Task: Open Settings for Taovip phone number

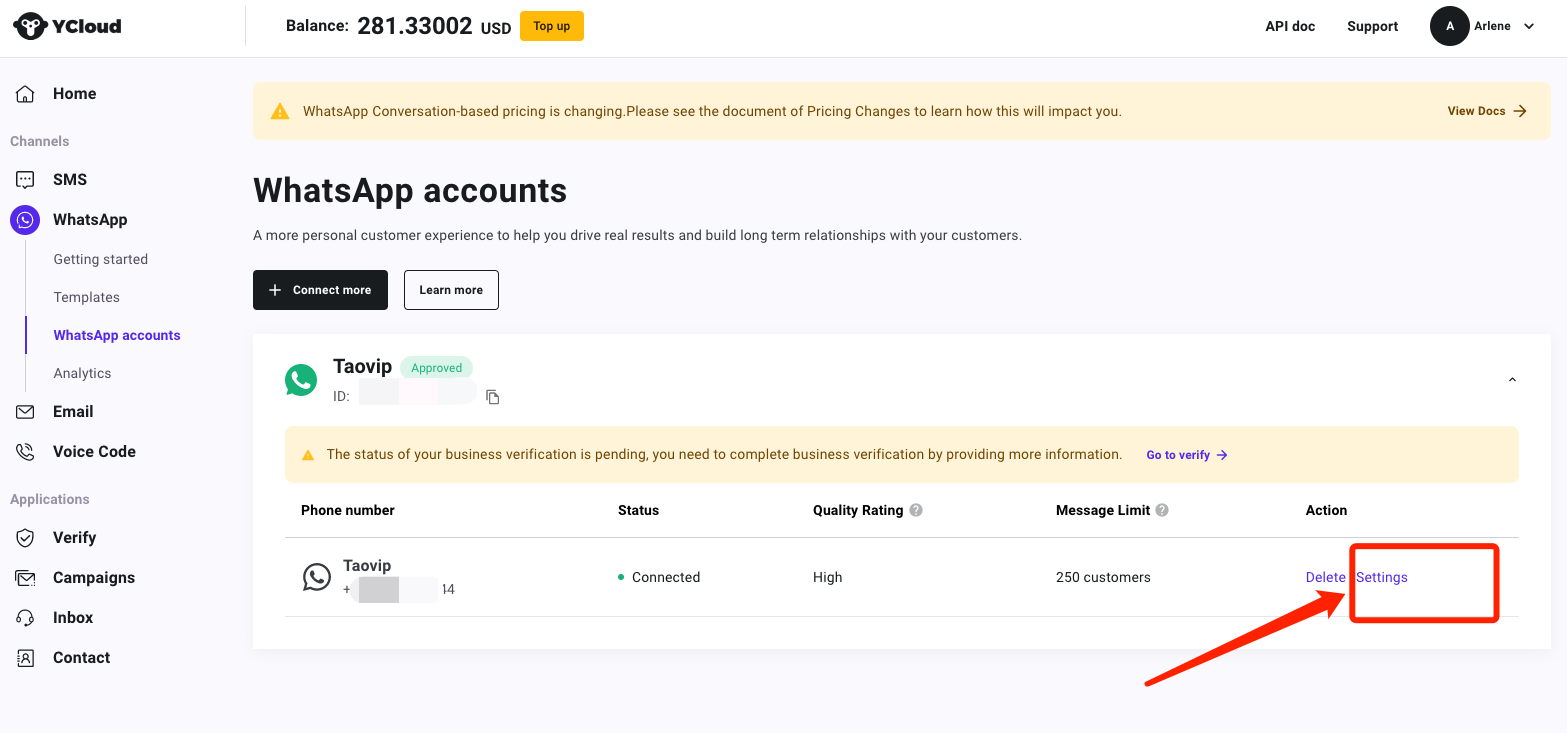Action: click(x=1382, y=578)
